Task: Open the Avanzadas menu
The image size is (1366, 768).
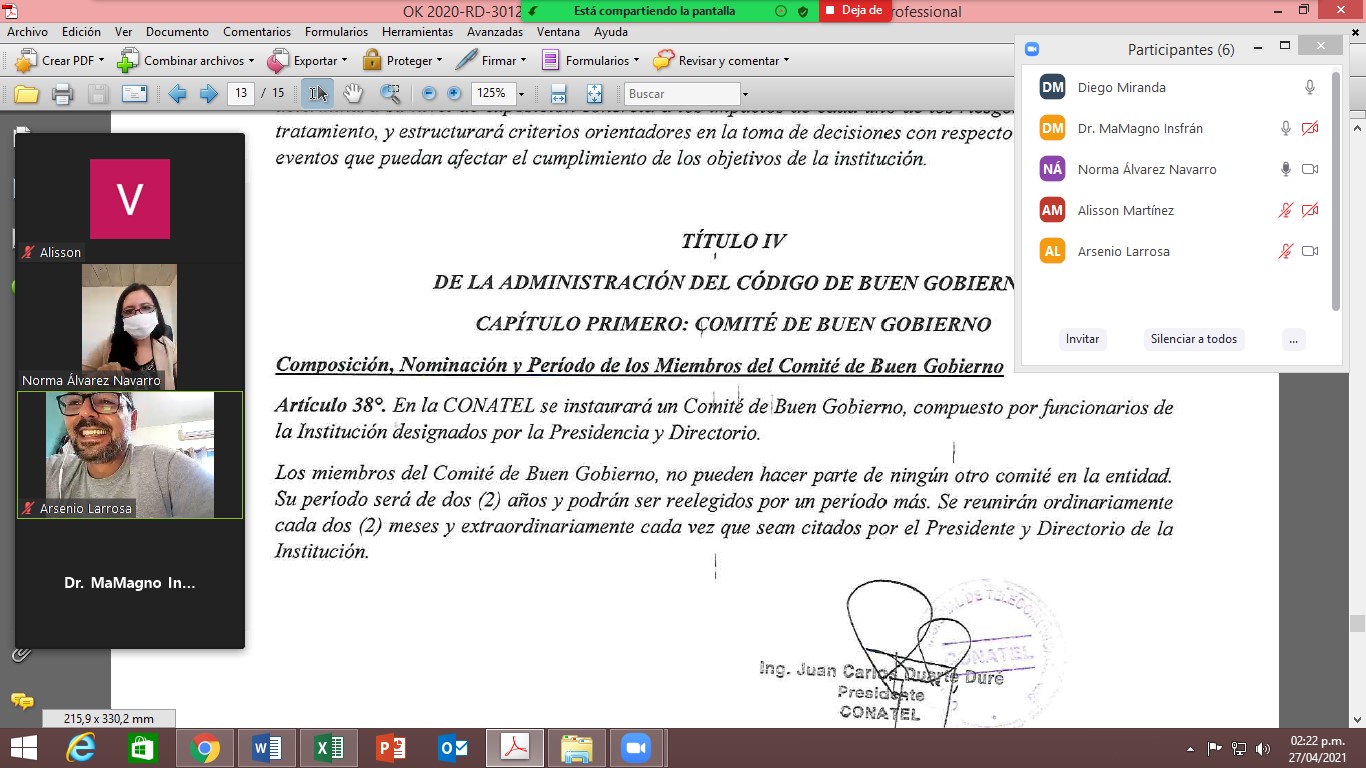Action: (495, 32)
